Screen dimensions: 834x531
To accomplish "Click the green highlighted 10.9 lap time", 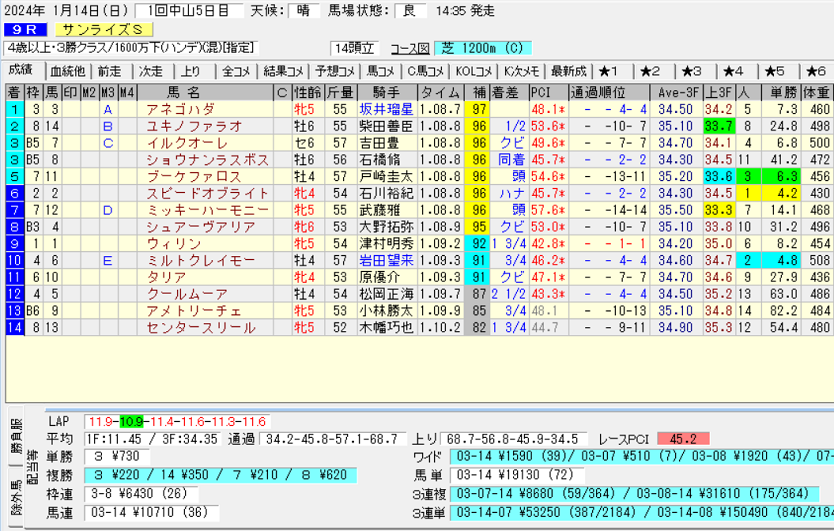I will pos(133,422).
